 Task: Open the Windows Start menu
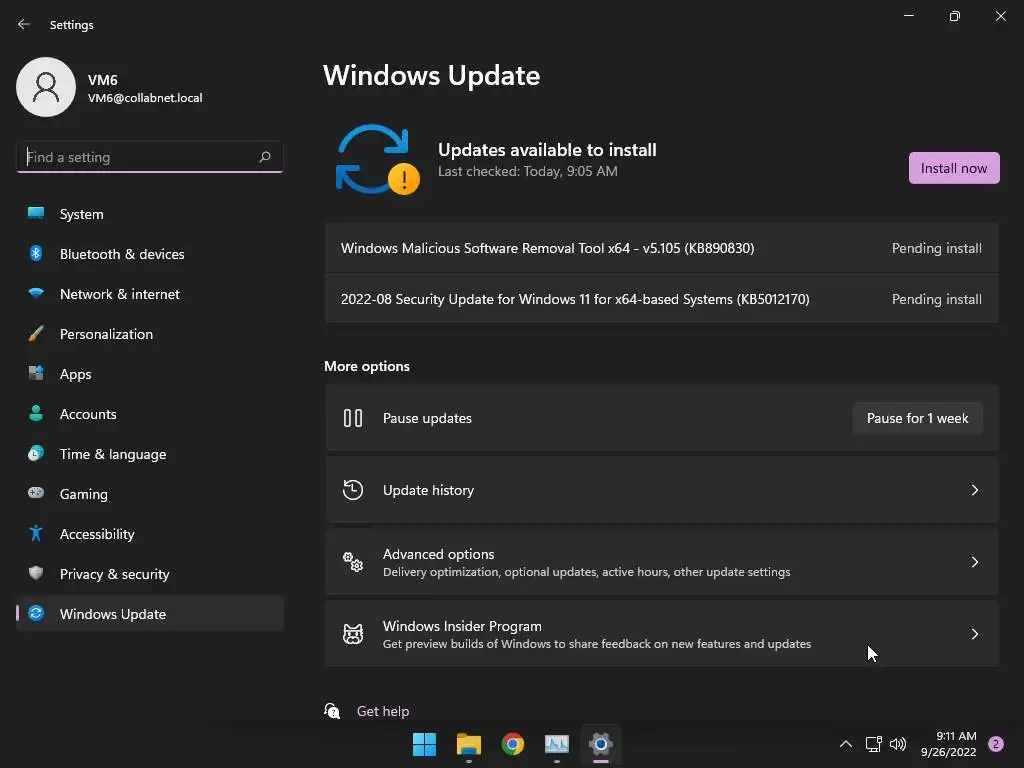point(424,744)
